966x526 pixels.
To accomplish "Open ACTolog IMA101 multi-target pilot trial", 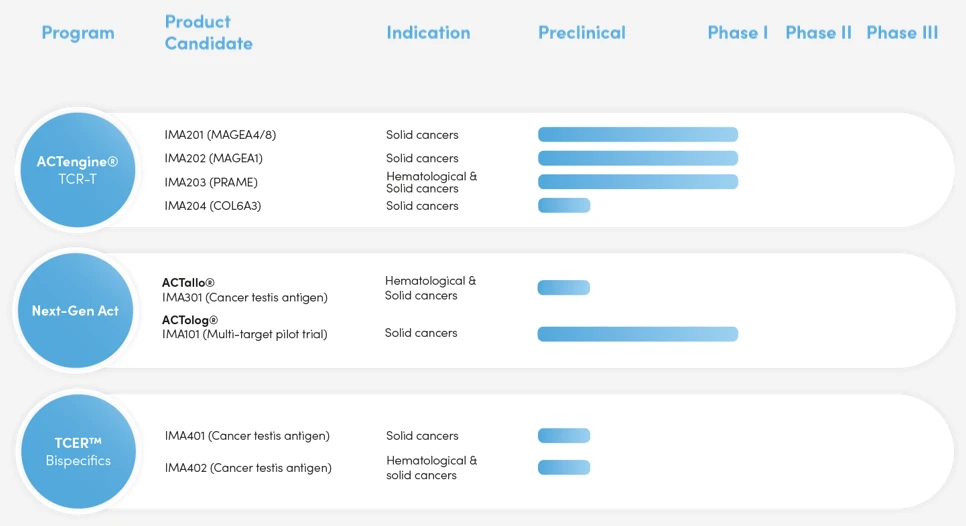I will point(245,327).
